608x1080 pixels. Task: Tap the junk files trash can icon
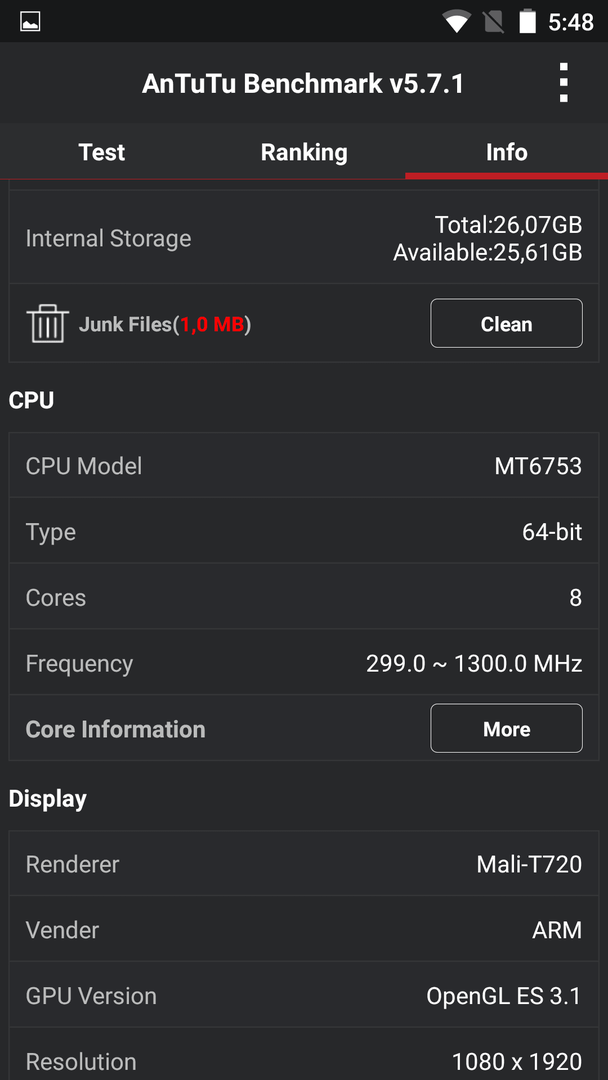click(48, 324)
